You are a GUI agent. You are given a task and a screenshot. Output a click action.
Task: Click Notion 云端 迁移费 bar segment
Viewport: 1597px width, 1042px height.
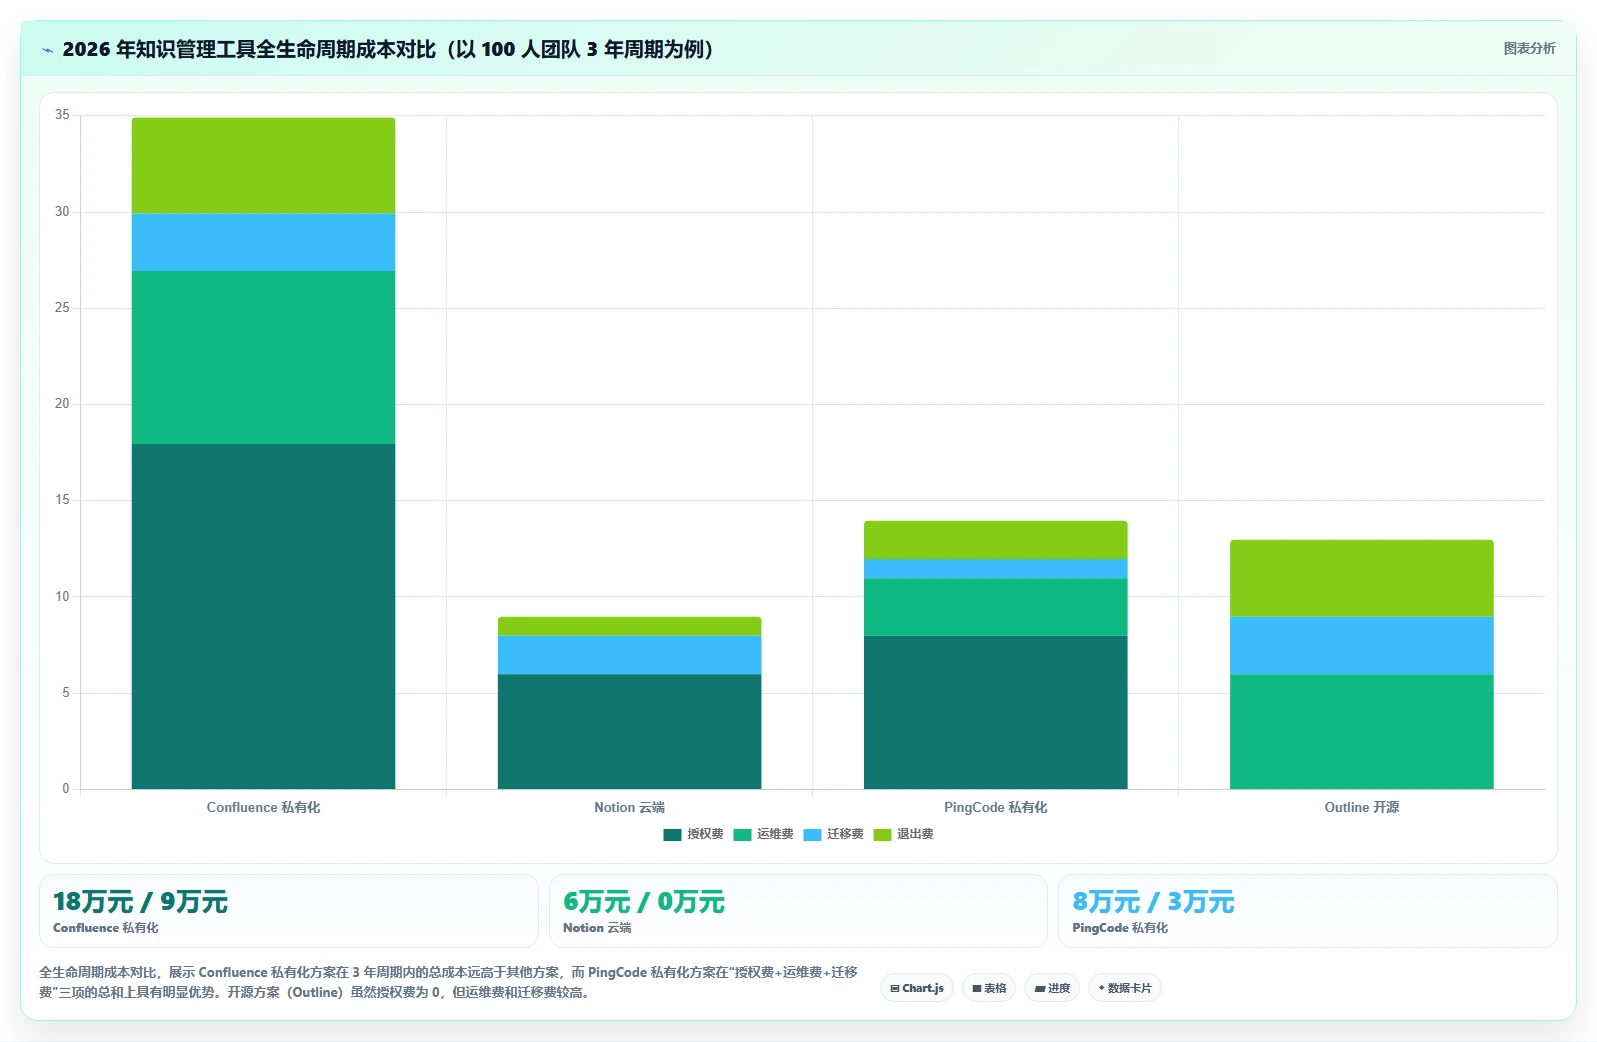click(629, 655)
